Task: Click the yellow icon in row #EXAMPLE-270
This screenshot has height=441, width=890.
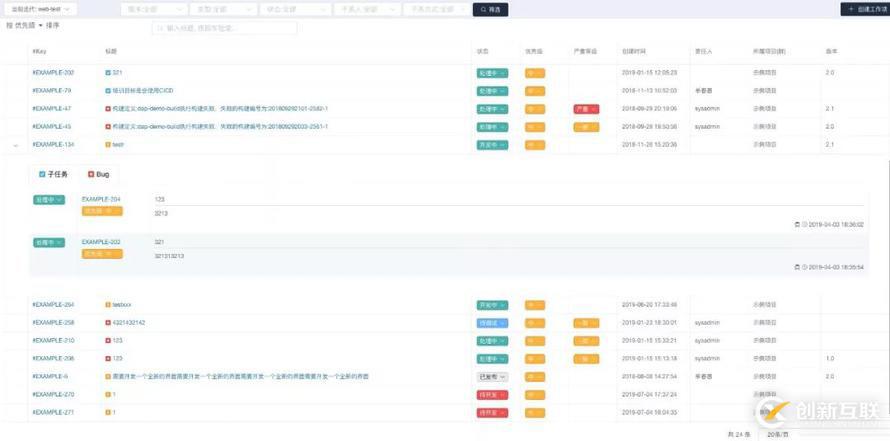Action: tap(108, 394)
